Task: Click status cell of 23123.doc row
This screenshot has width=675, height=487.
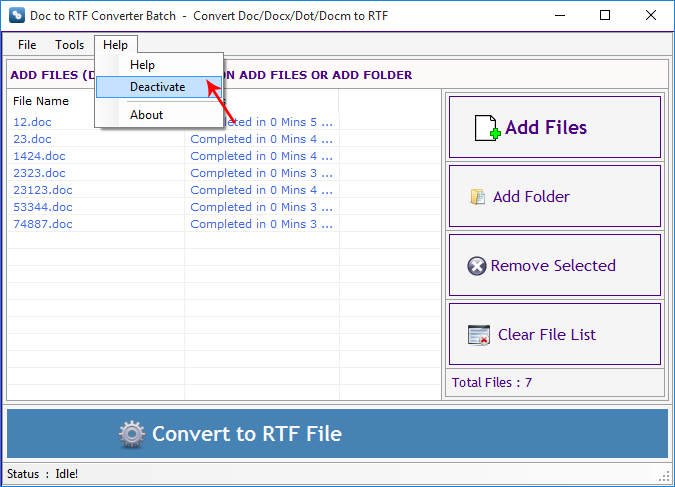Action: [x=262, y=190]
